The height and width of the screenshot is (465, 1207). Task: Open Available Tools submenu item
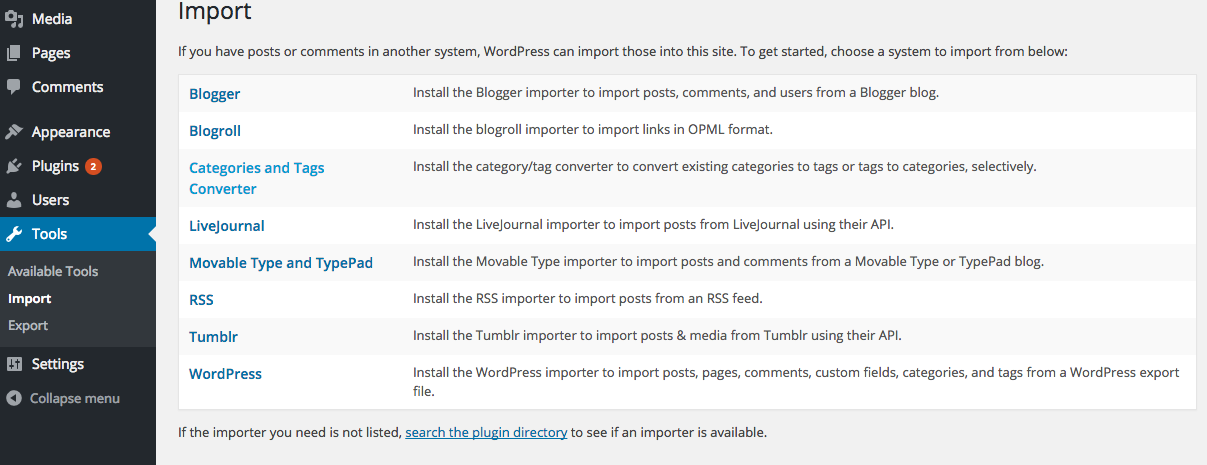[53, 271]
